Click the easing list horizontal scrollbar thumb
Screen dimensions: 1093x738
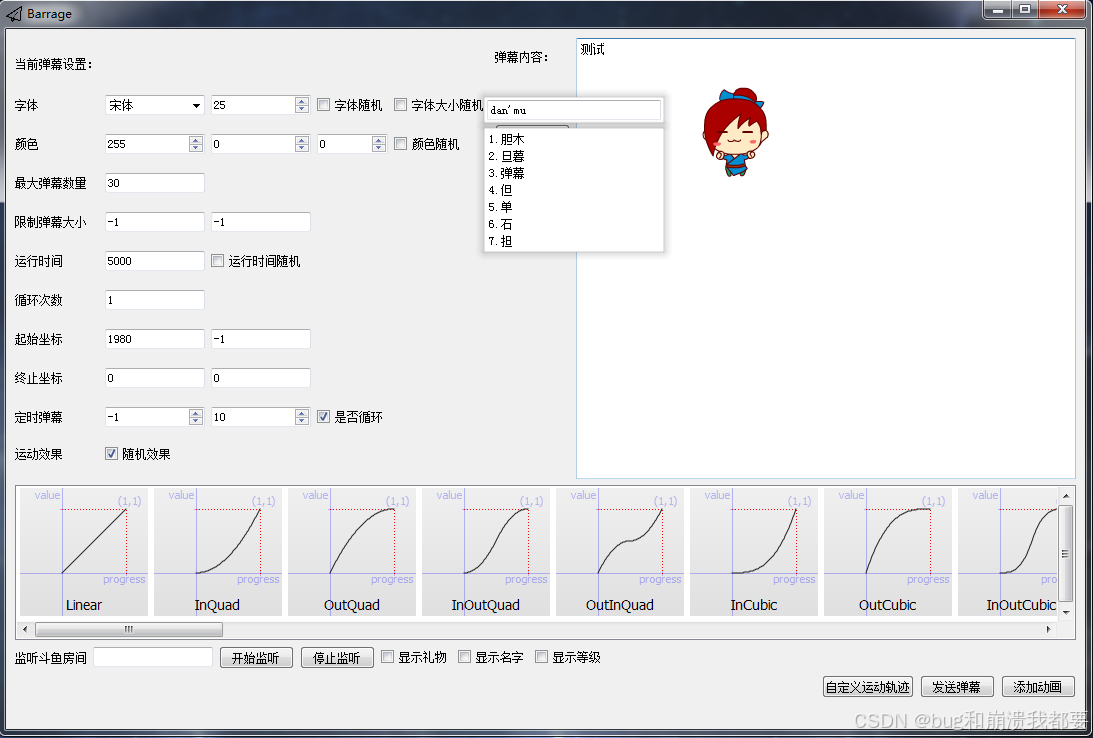129,629
